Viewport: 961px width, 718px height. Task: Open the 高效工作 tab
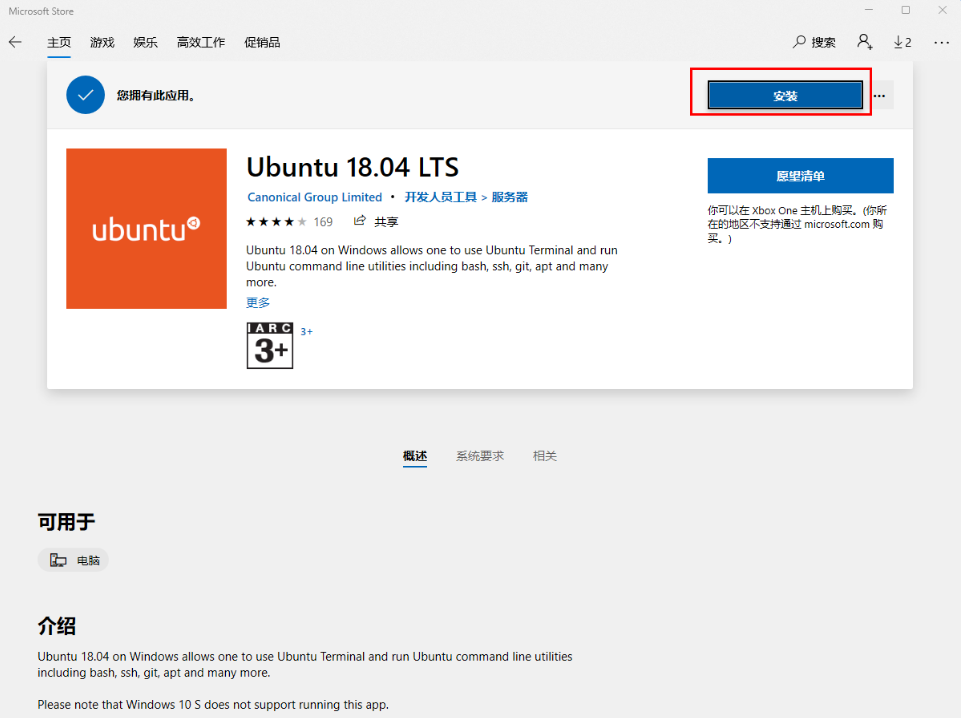200,42
